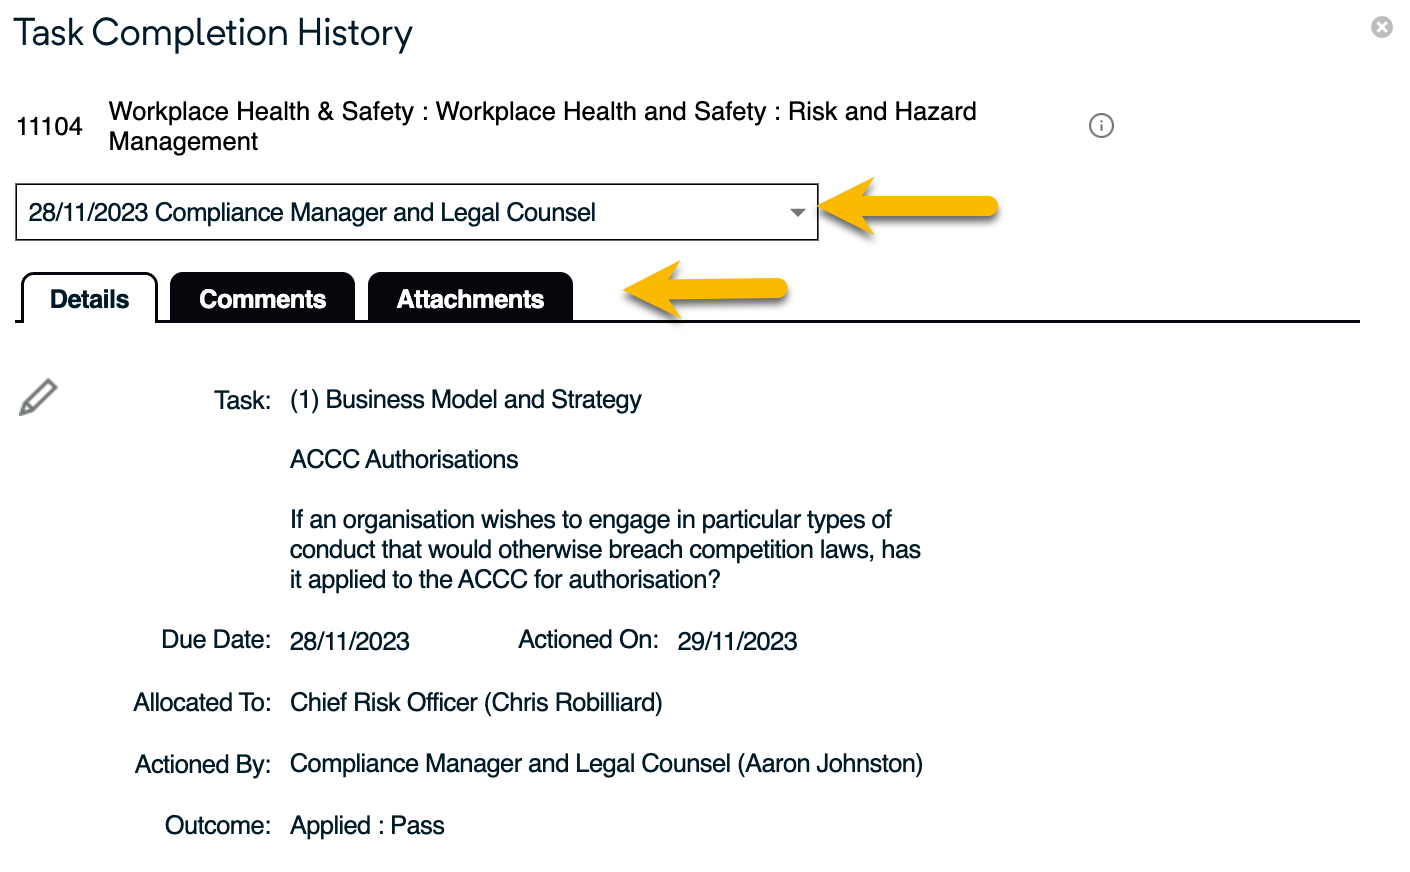Click the Task Completion History heading
This screenshot has width=1410, height=872.
tap(213, 33)
